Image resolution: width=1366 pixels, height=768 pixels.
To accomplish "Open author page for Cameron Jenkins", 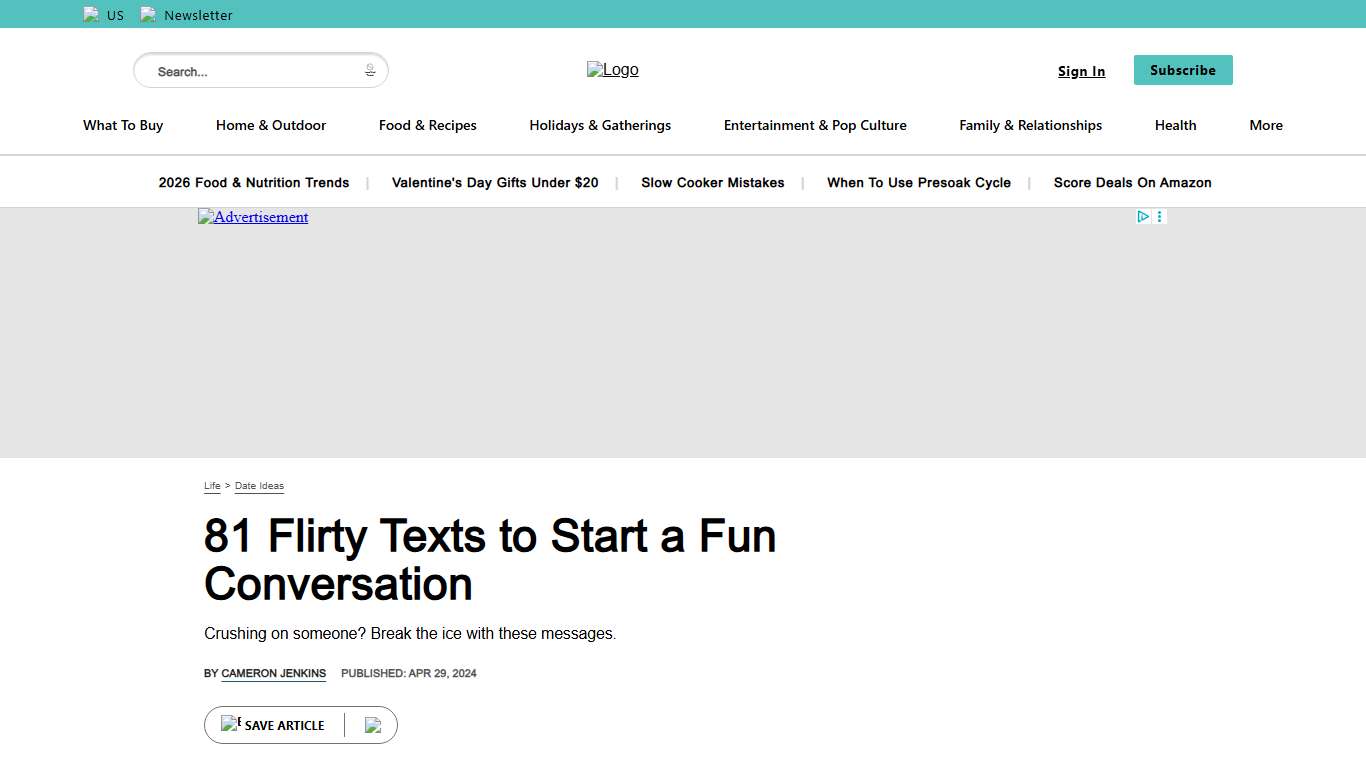I will pos(272,673).
